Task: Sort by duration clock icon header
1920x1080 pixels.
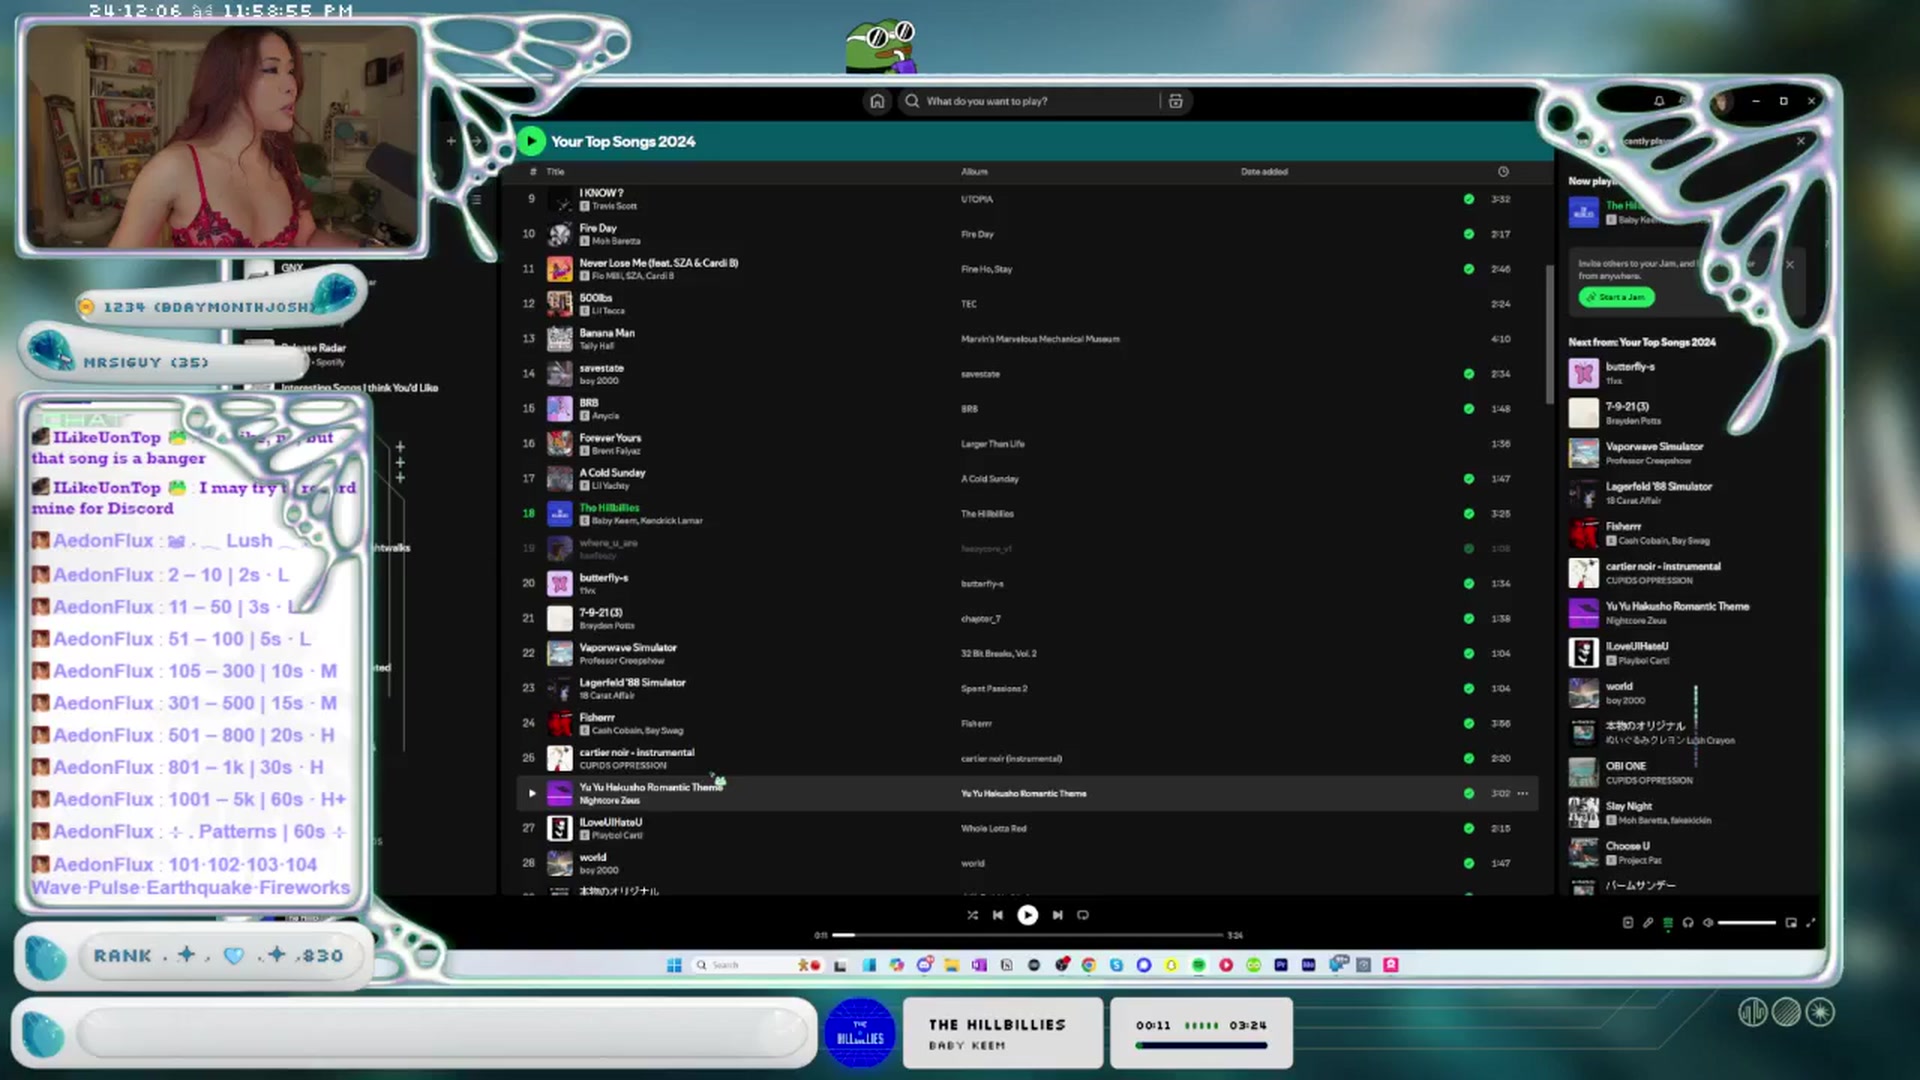Action: [x=1503, y=172]
